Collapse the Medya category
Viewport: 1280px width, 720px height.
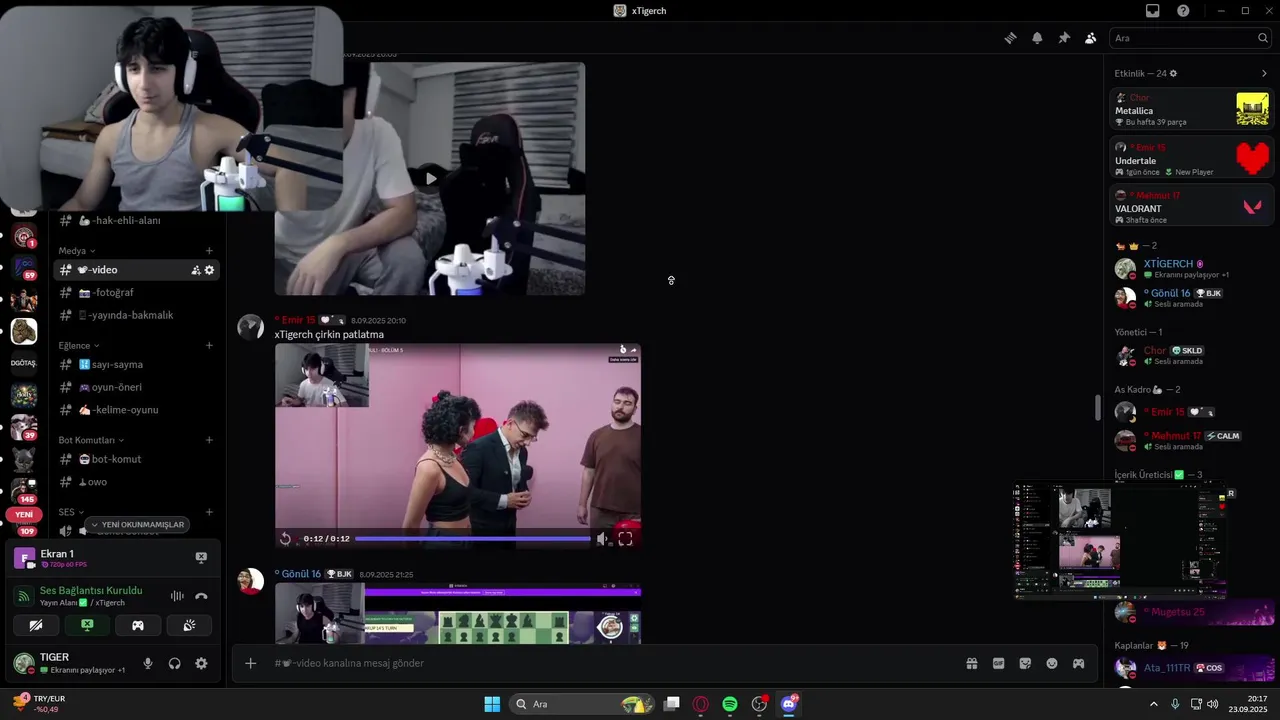(77, 251)
